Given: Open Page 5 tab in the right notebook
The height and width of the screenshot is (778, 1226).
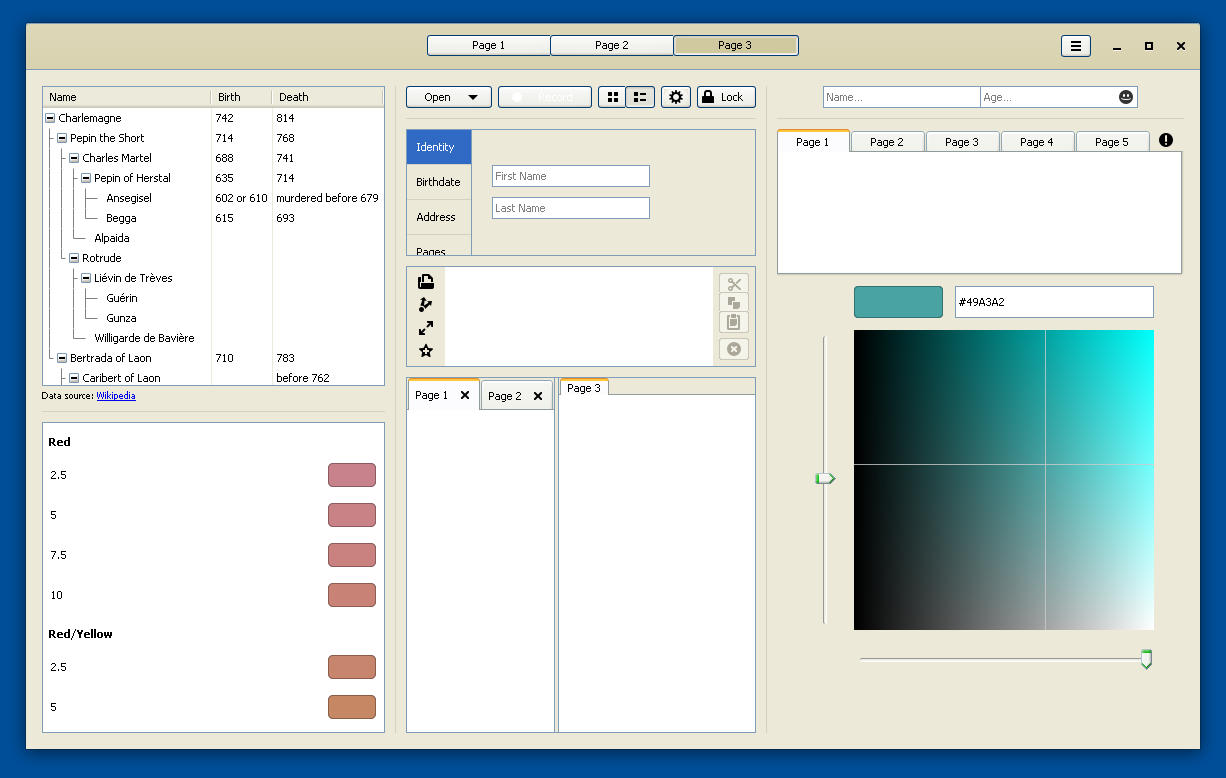Looking at the screenshot, I should (1112, 142).
